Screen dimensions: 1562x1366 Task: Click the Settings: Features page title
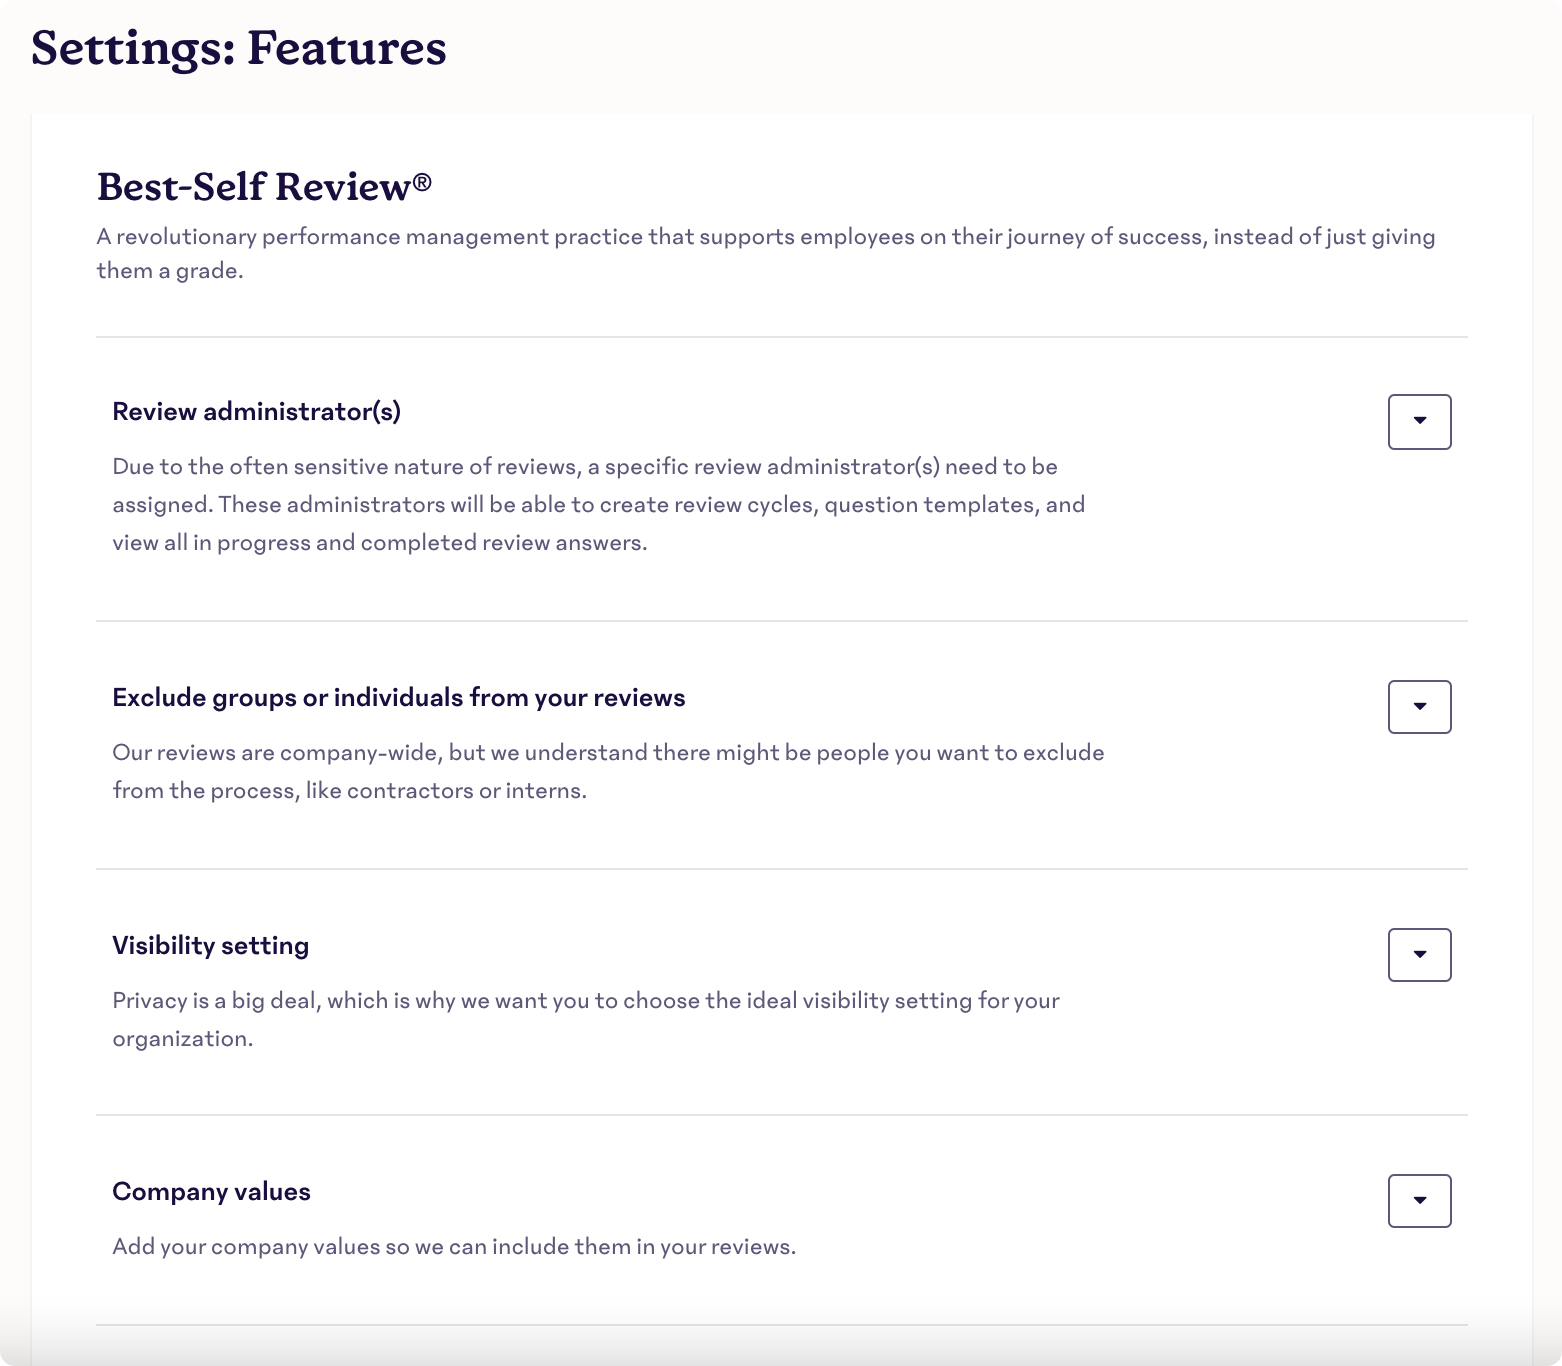238,48
